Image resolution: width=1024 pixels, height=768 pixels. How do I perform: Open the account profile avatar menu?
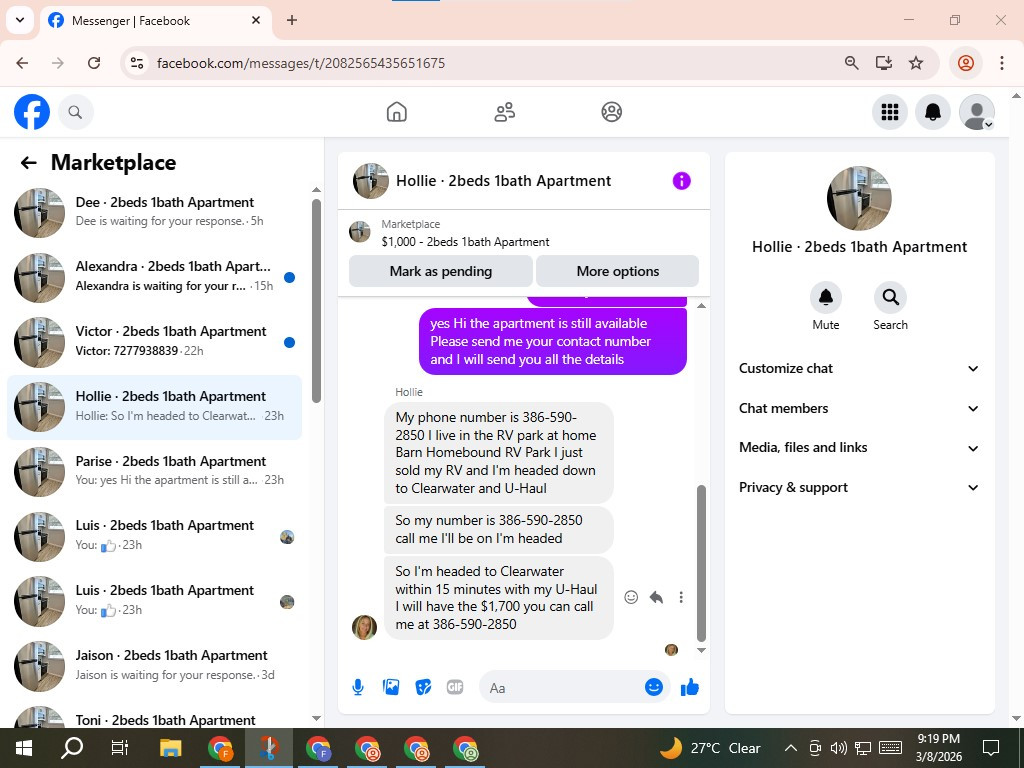(x=976, y=112)
